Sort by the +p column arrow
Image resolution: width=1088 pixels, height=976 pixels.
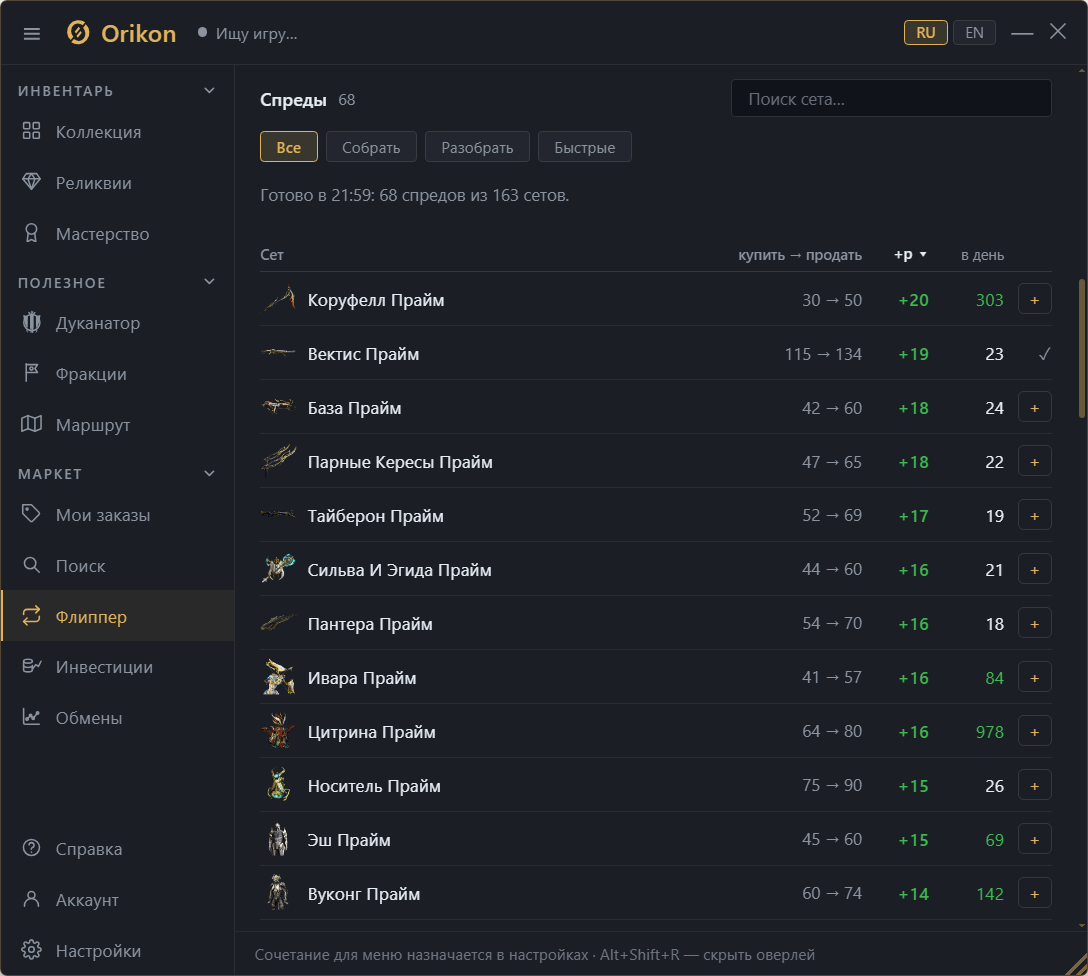coord(923,255)
